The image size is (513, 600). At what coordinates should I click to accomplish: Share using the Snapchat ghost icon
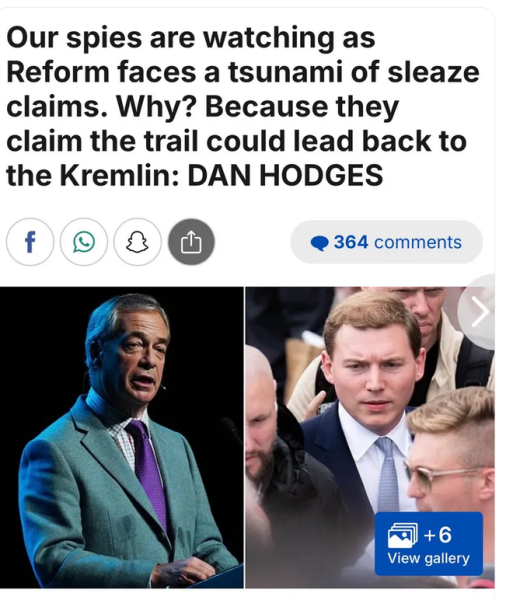tap(137, 242)
